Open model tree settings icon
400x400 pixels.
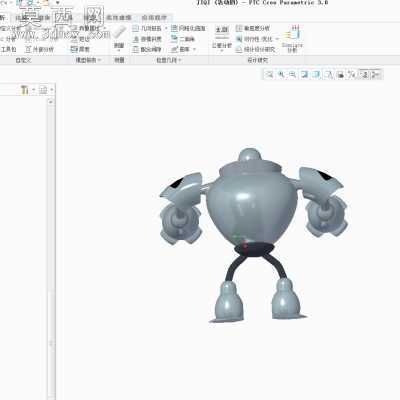click(x=25, y=90)
